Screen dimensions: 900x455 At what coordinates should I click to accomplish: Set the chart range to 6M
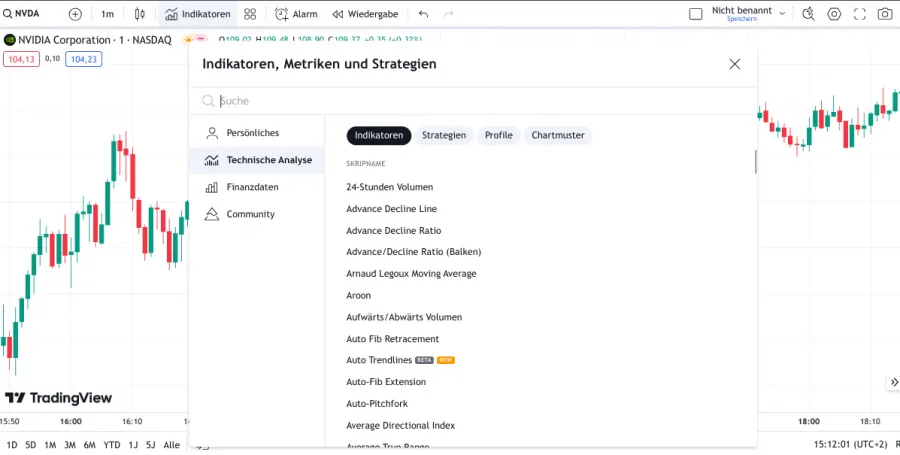[x=90, y=445]
